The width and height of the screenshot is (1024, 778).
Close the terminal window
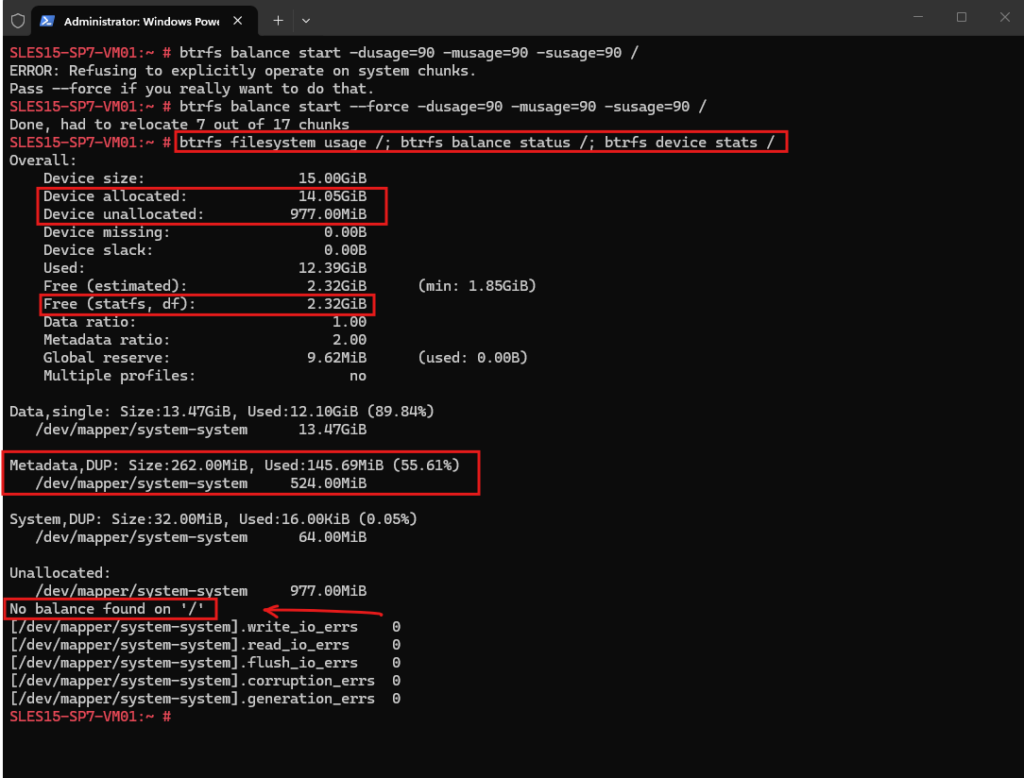coord(1004,18)
